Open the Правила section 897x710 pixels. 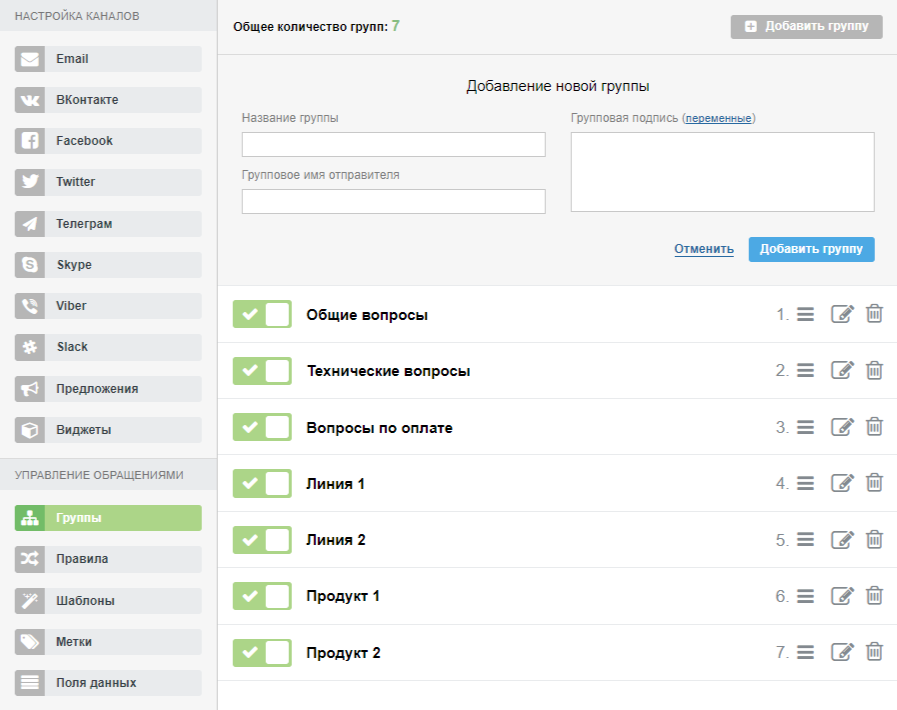point(108,559)
